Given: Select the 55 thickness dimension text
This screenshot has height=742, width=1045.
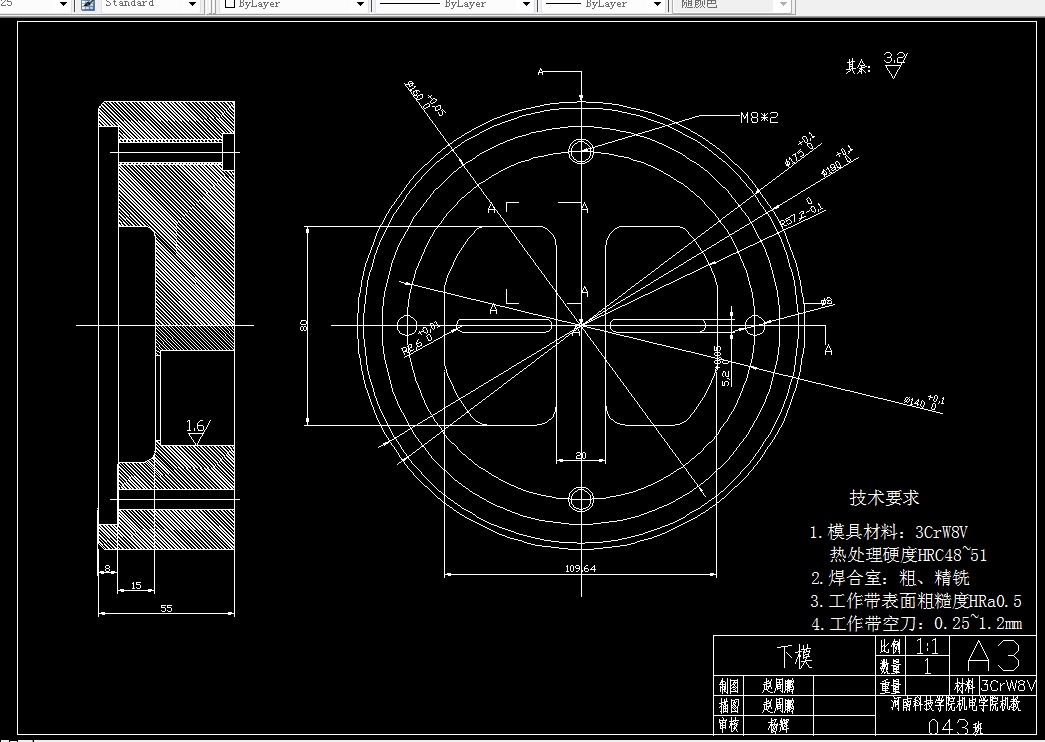Looking at the screenshot, I should (166, 608).
